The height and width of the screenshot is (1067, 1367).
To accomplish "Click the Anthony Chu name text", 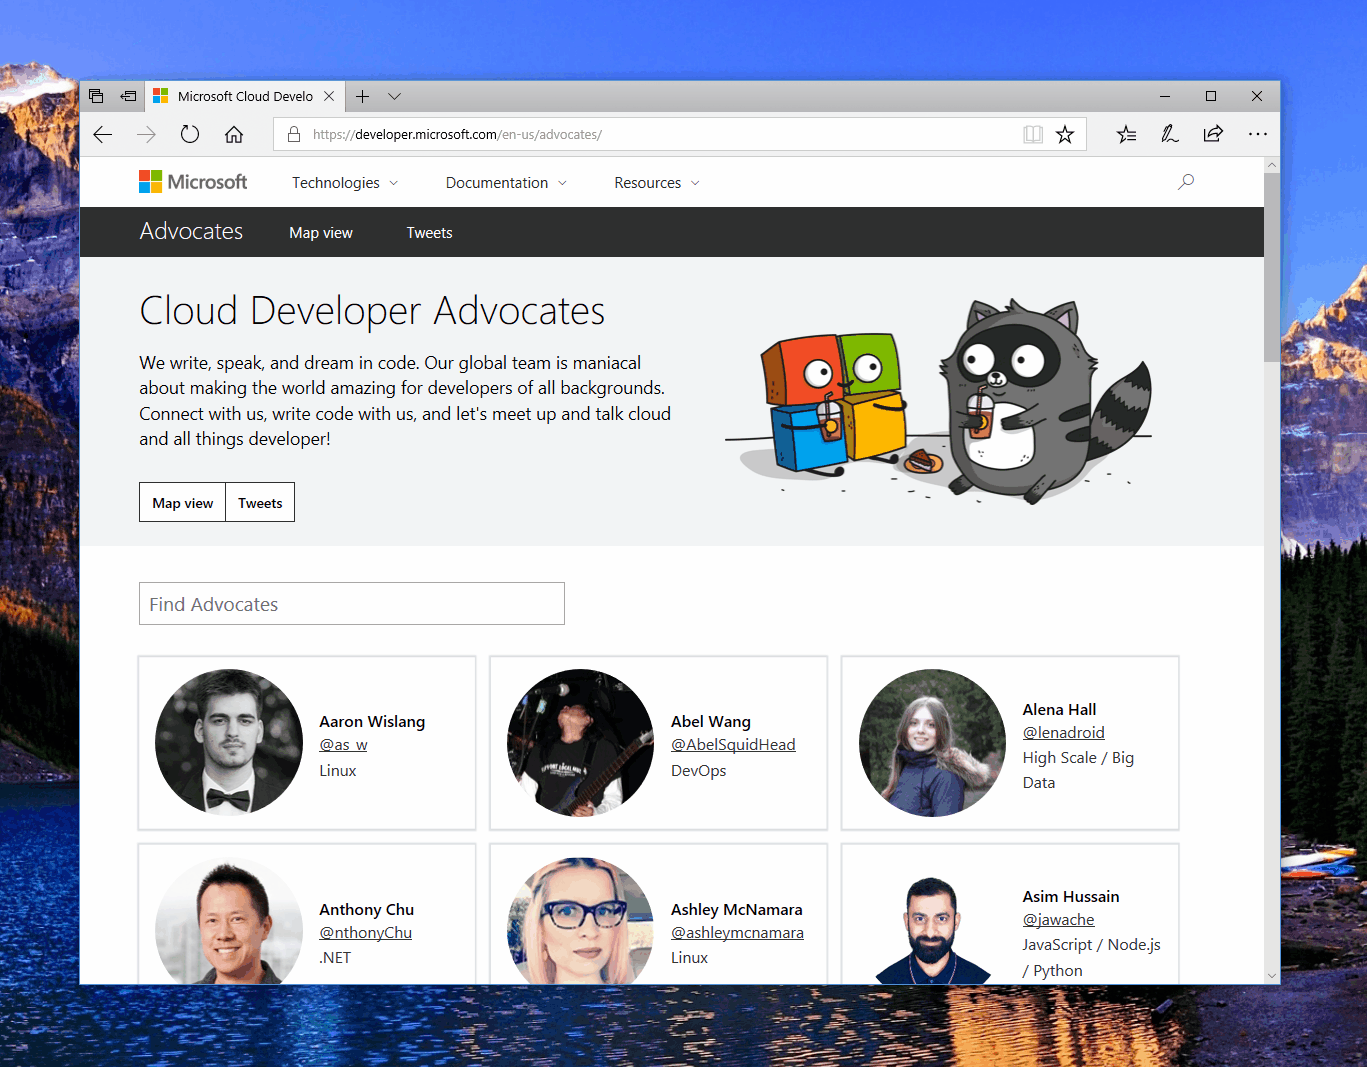I will coord(366,910).
